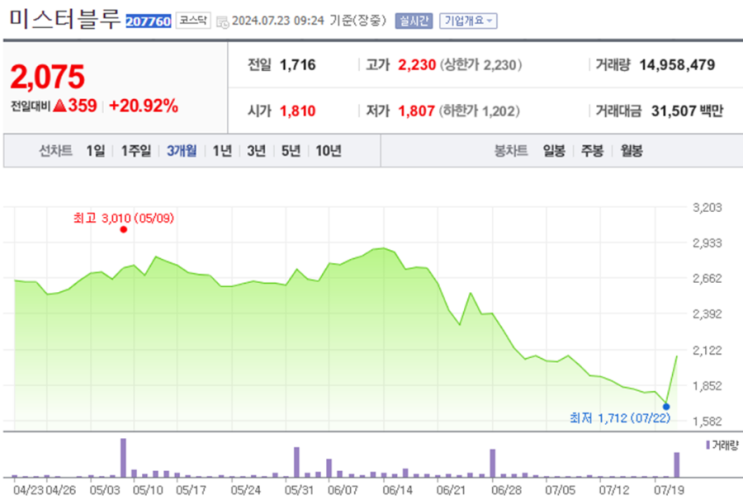The height and width of the screenshot is (504, 743).
Task: Click the 저가 value 1,807
Action: point(417,111)
